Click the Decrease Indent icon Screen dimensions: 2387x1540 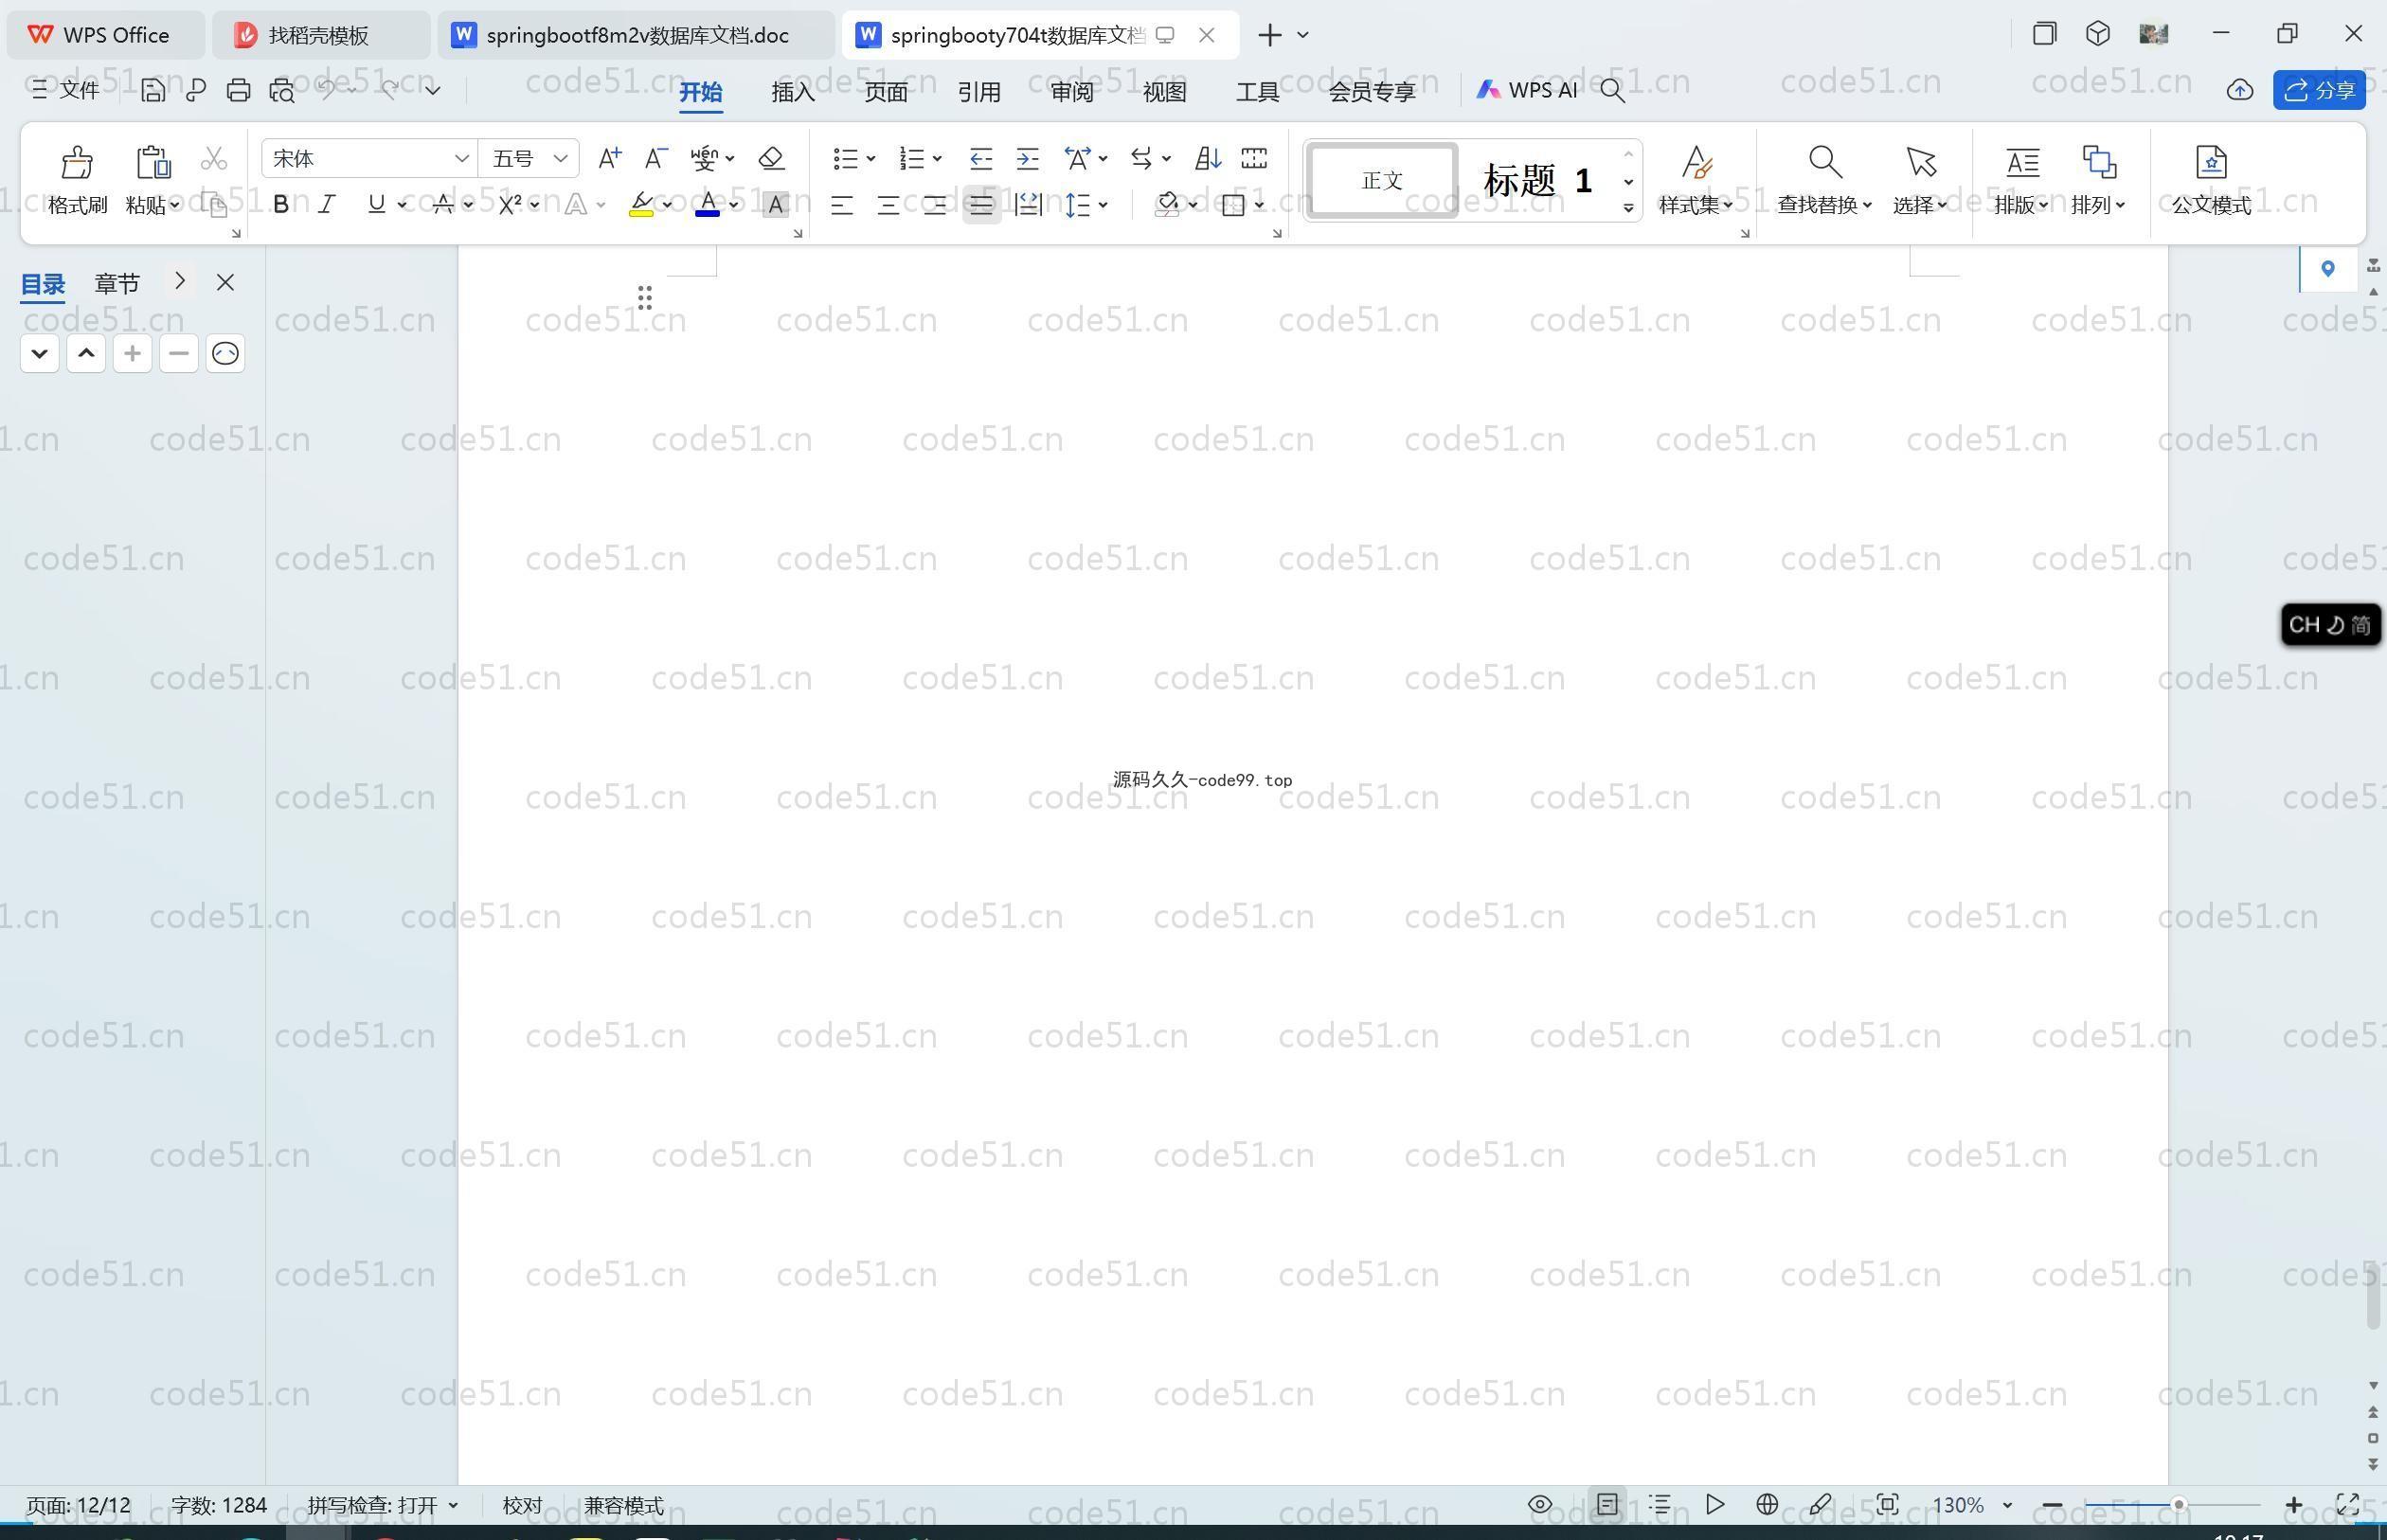tap(981, 158)
